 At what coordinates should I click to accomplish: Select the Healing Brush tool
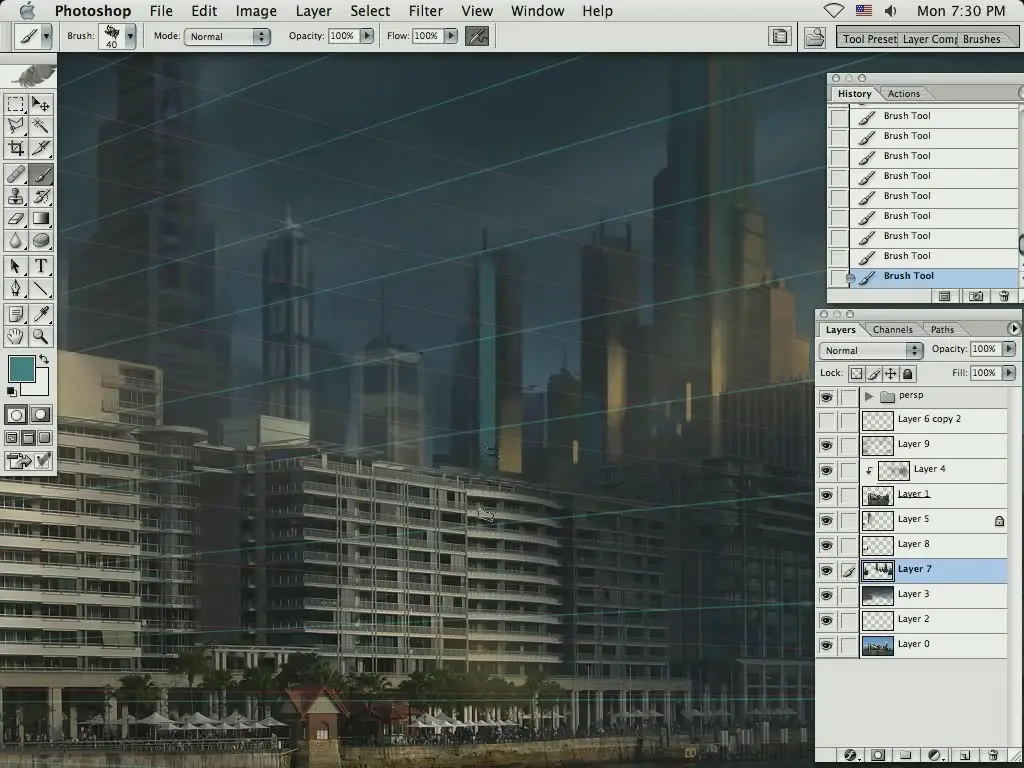pyautogui.click(x=16, y=174)
